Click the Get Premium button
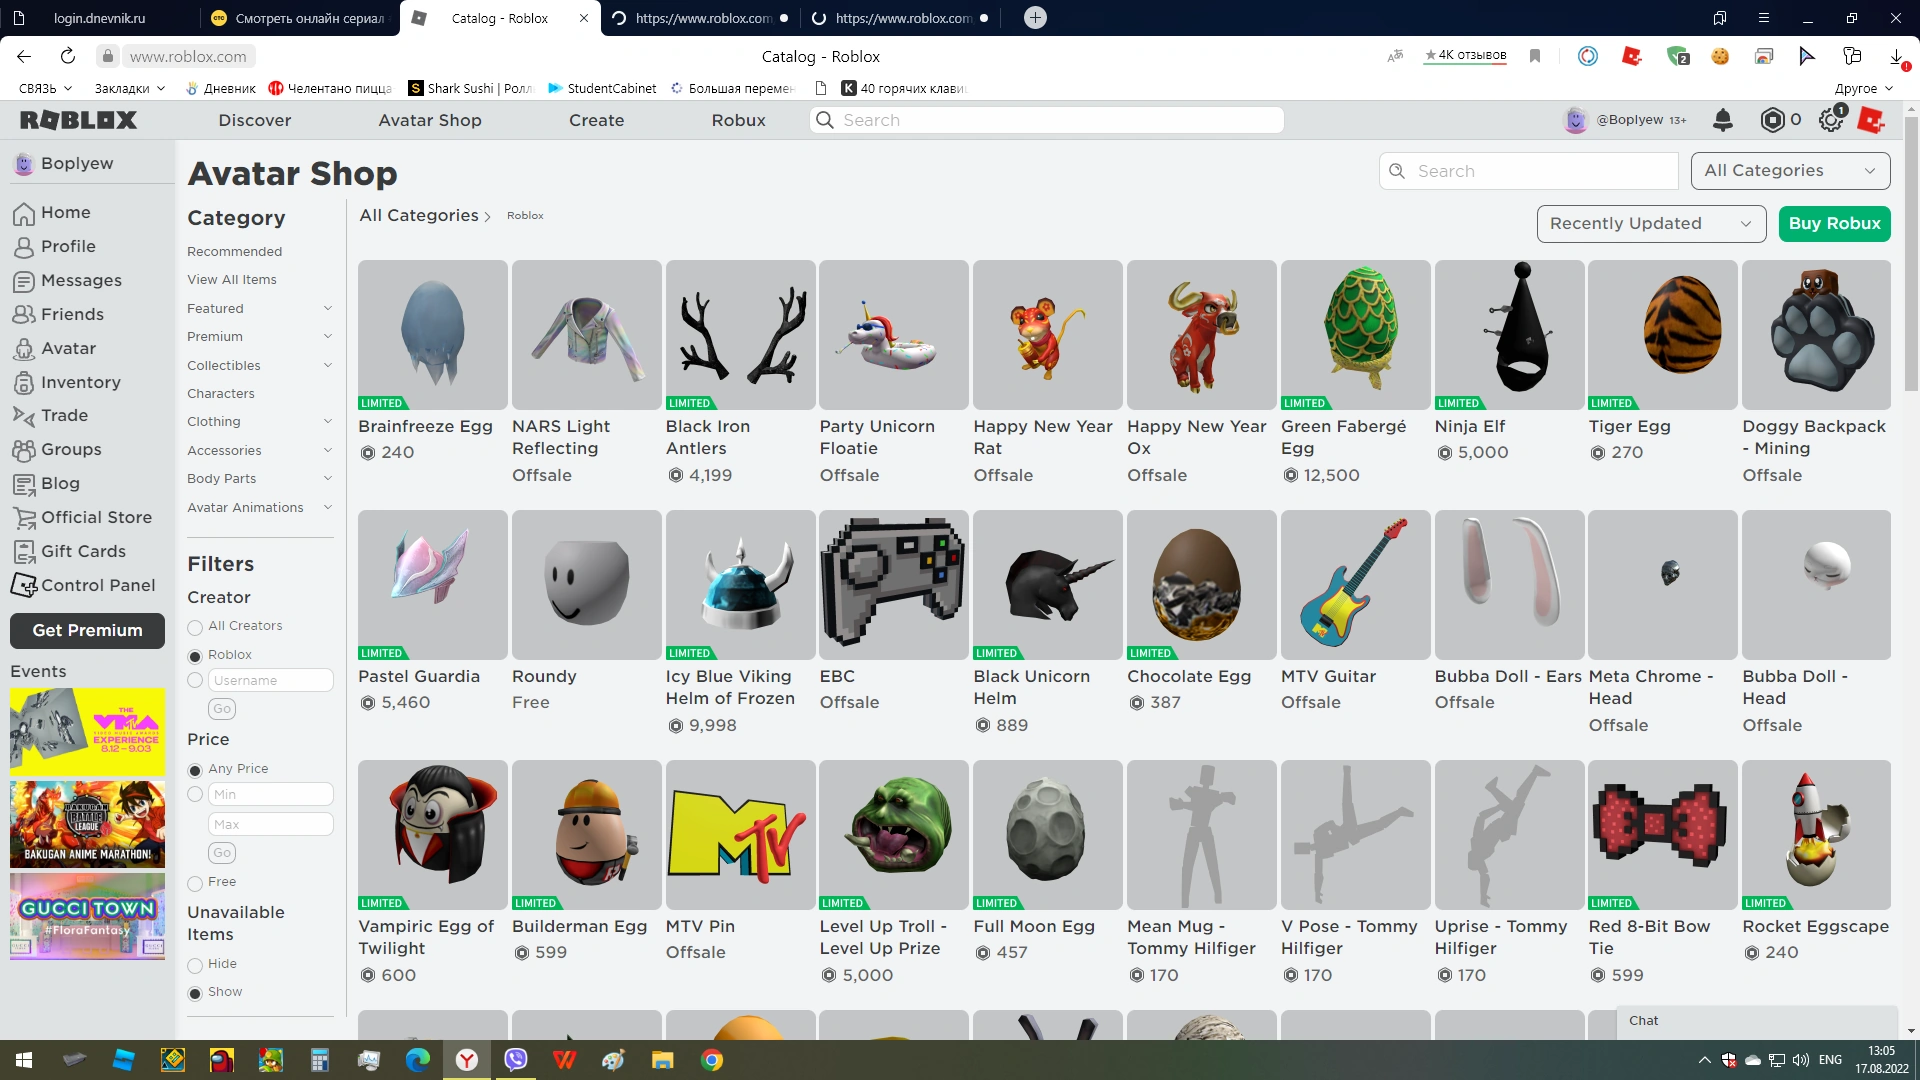1920x1080 pixels. tap(87, 630)
